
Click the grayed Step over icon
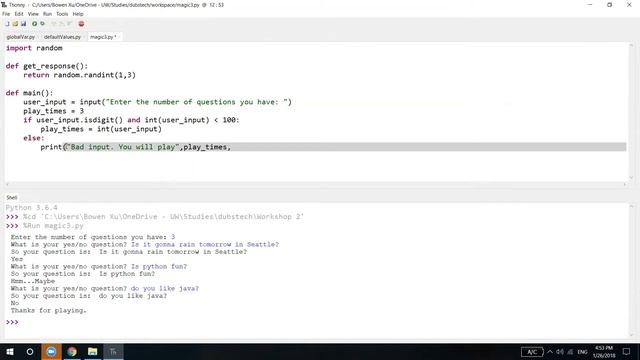[x=53, y=24]
